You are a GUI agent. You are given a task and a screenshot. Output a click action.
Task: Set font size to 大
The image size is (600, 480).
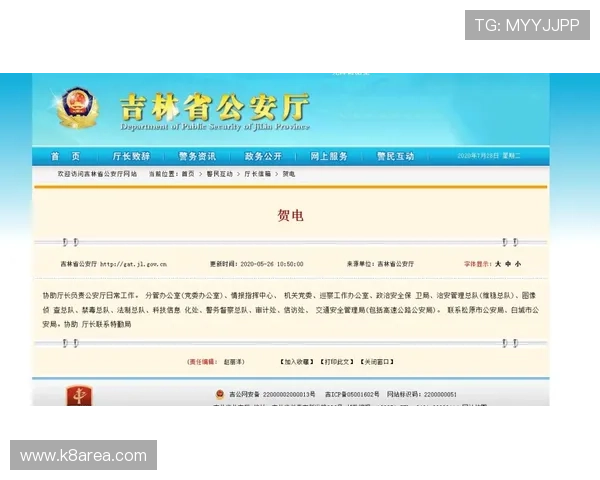pyautogui.click(x=498, y=264)
